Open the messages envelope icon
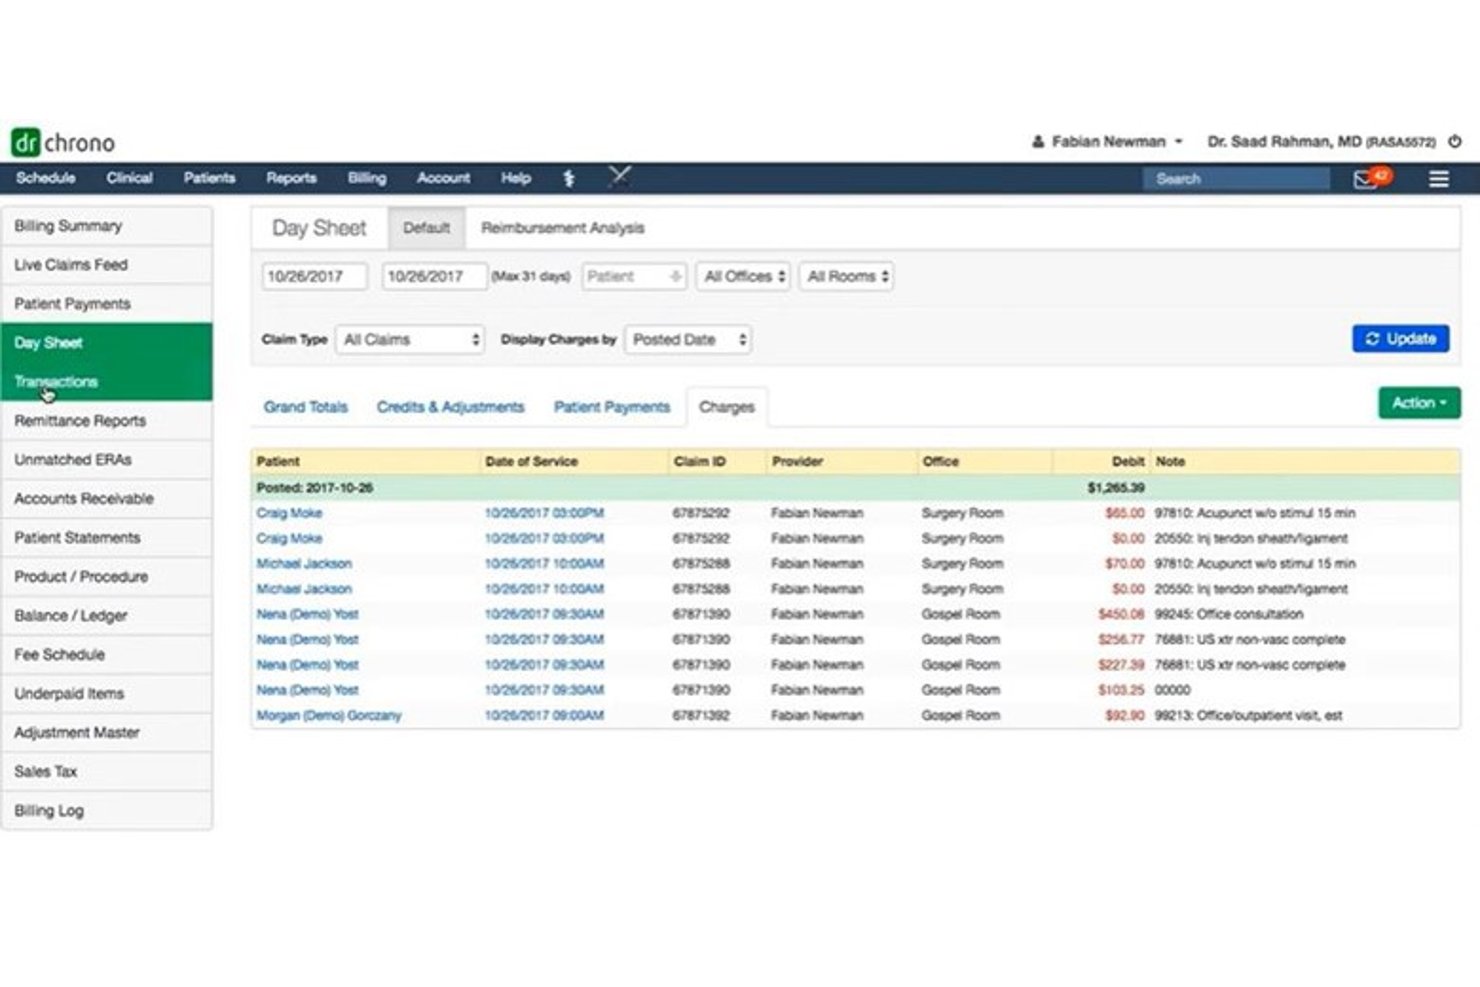 coord(1366,179)
